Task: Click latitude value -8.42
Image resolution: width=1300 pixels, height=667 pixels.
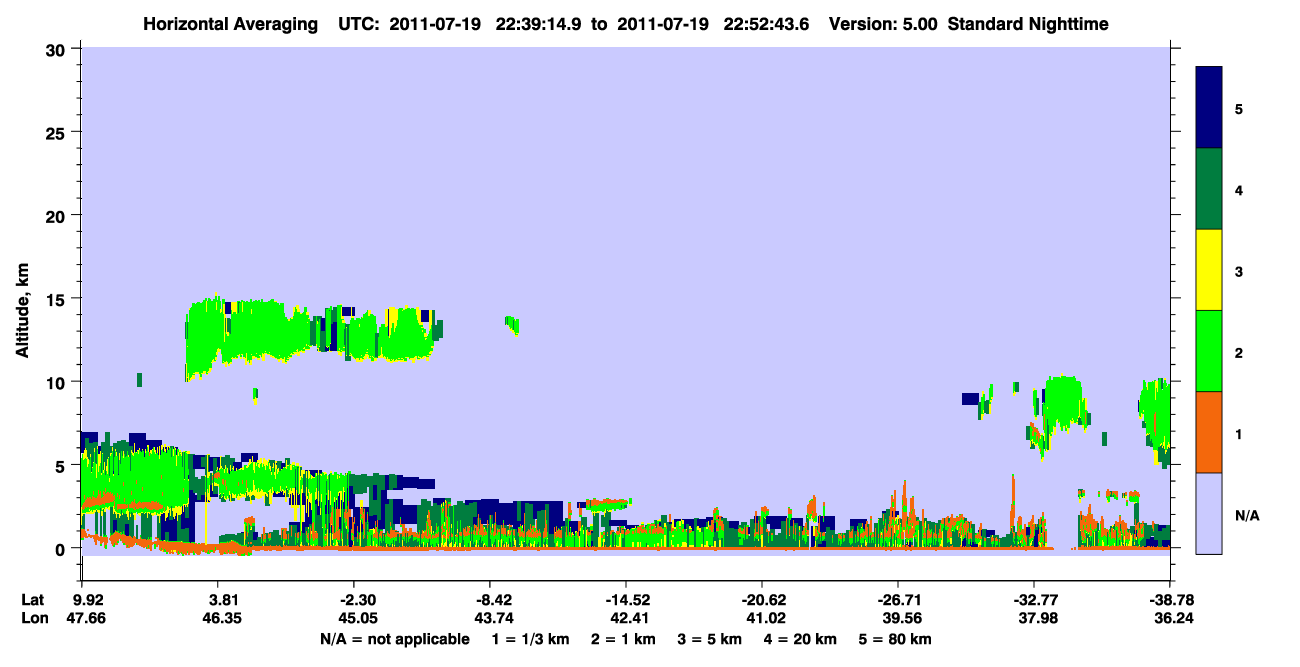Action: click(x=494, y=600)
